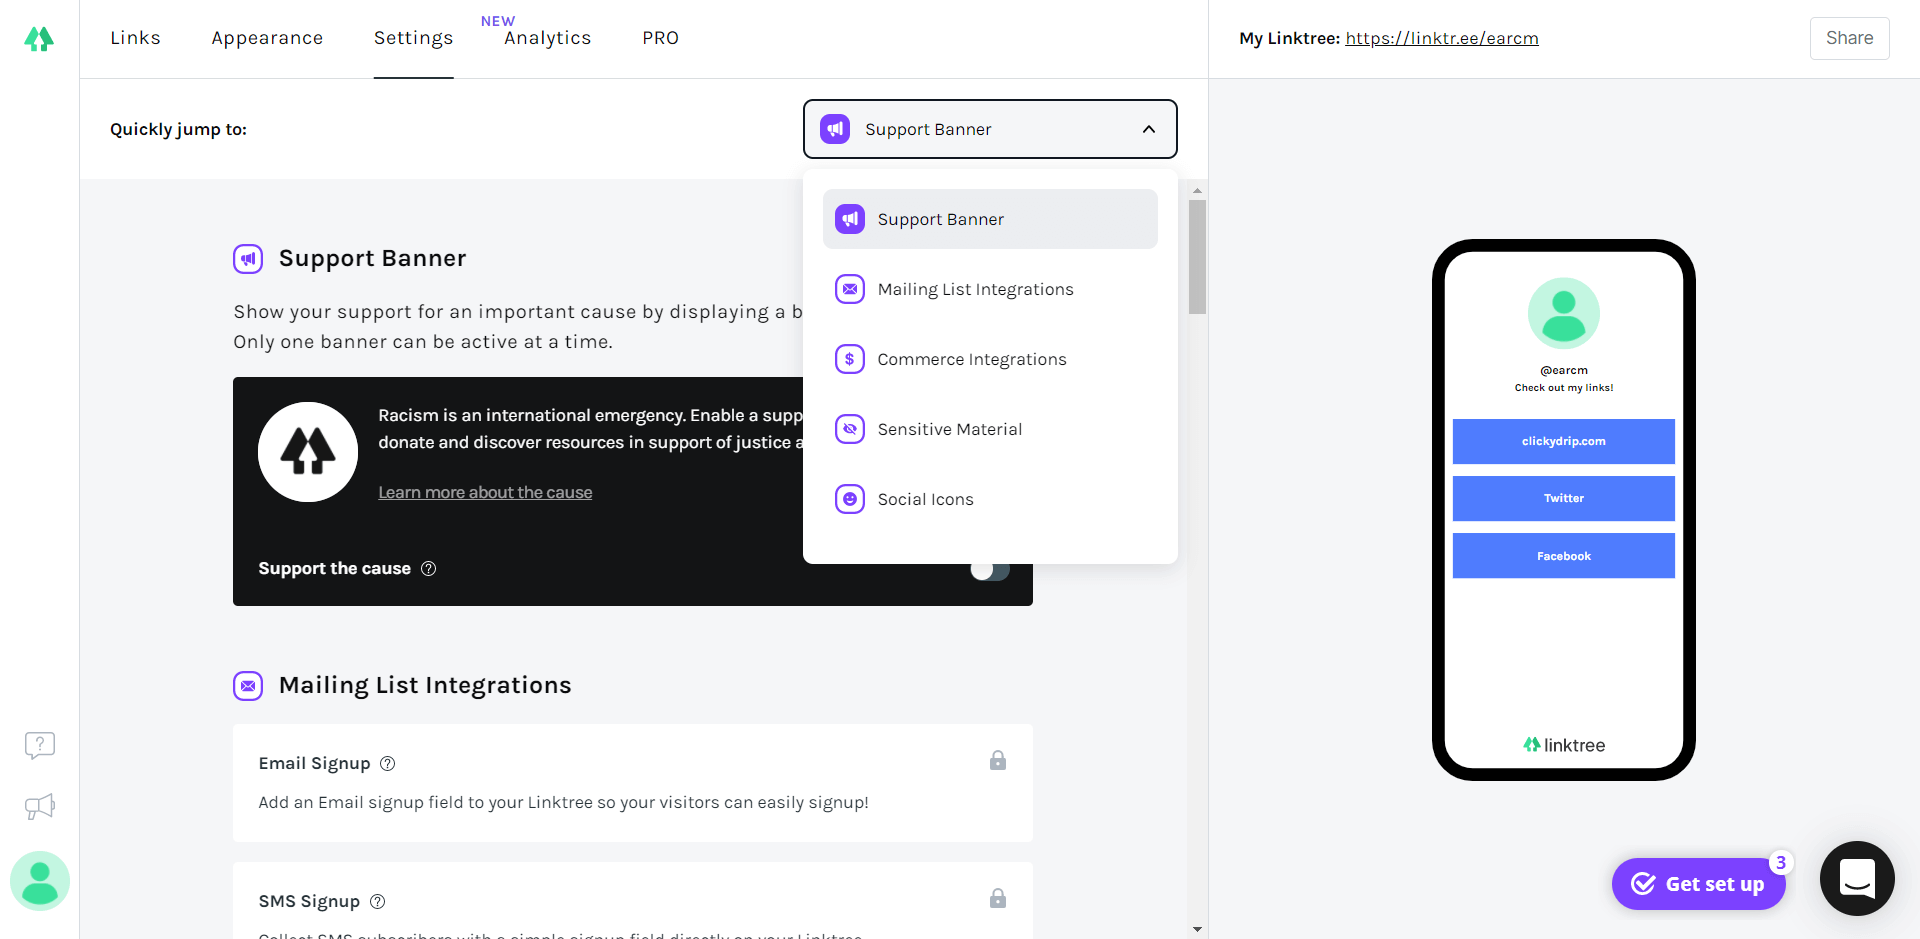Click the Sensitive Material eye icon

[850, 429]
